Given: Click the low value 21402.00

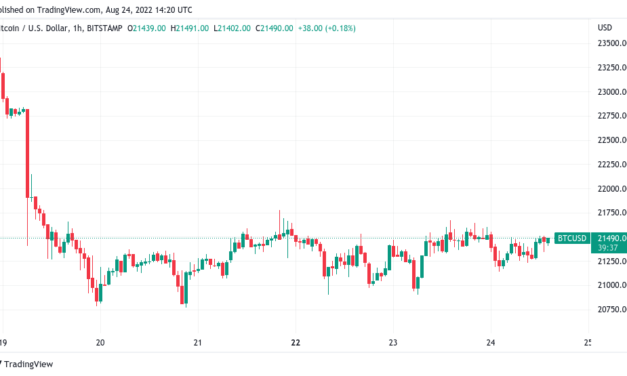Looking at the screenshot, I should tap(234, 28).
